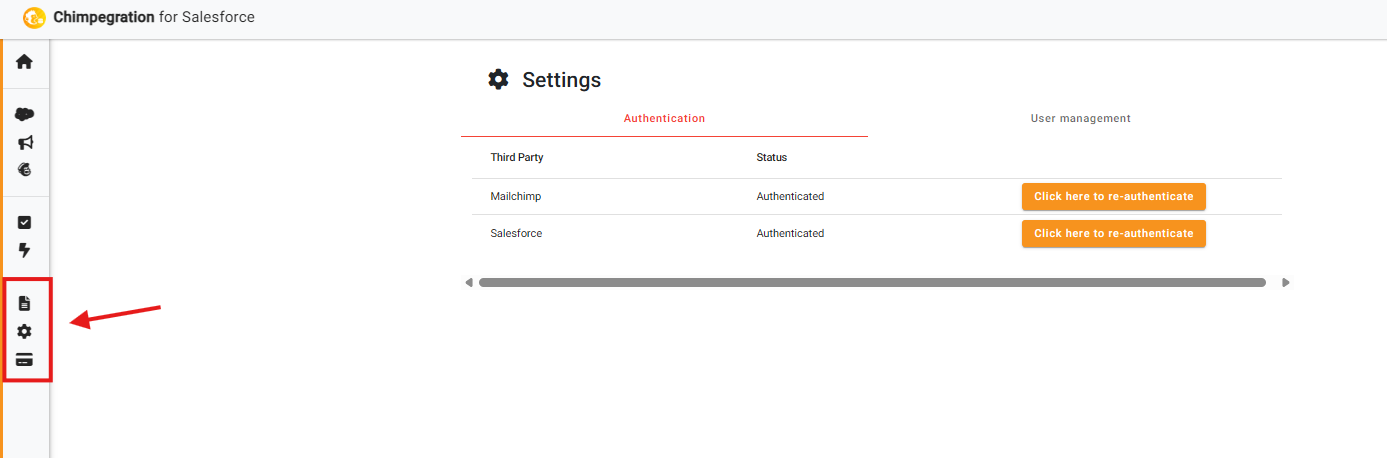The height and width of the screenshot is (458, 1387).
Task: Re-authenticate the Mailchimp connection
Action: click(x=1113, y=197)
